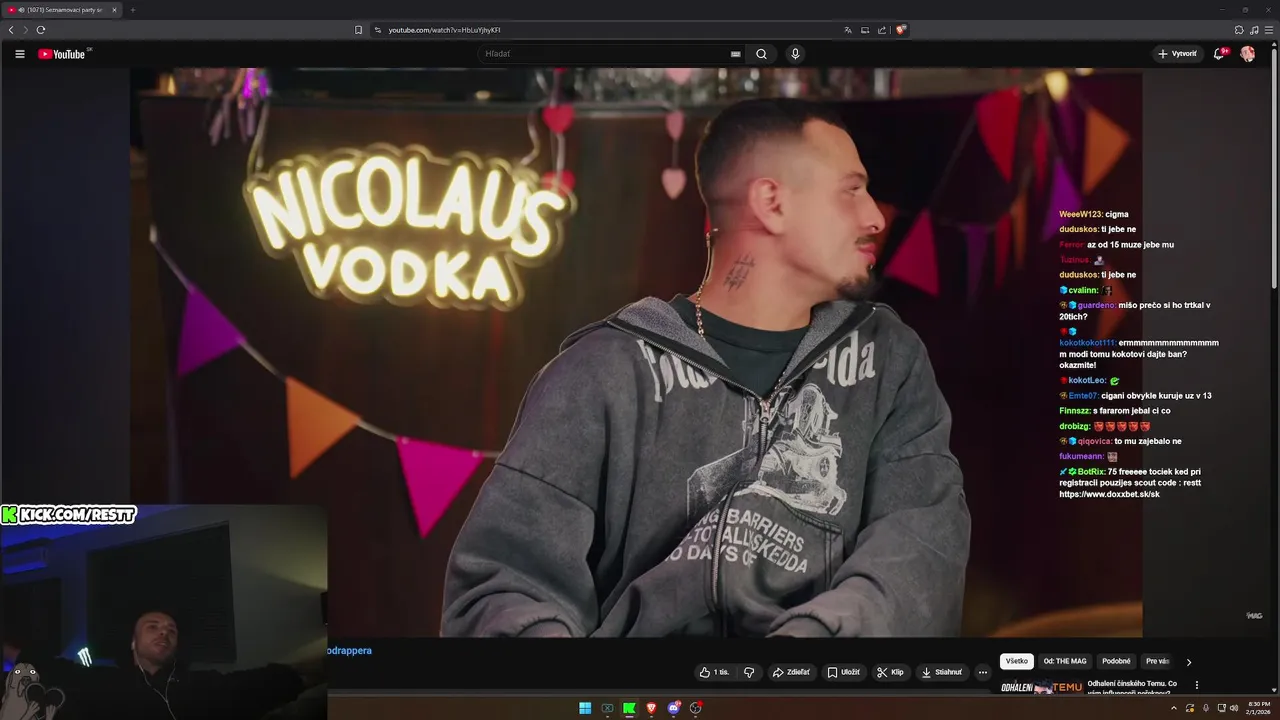1280x720 pixels.
Task: Click the browser forward arrow
Action: 26,30
